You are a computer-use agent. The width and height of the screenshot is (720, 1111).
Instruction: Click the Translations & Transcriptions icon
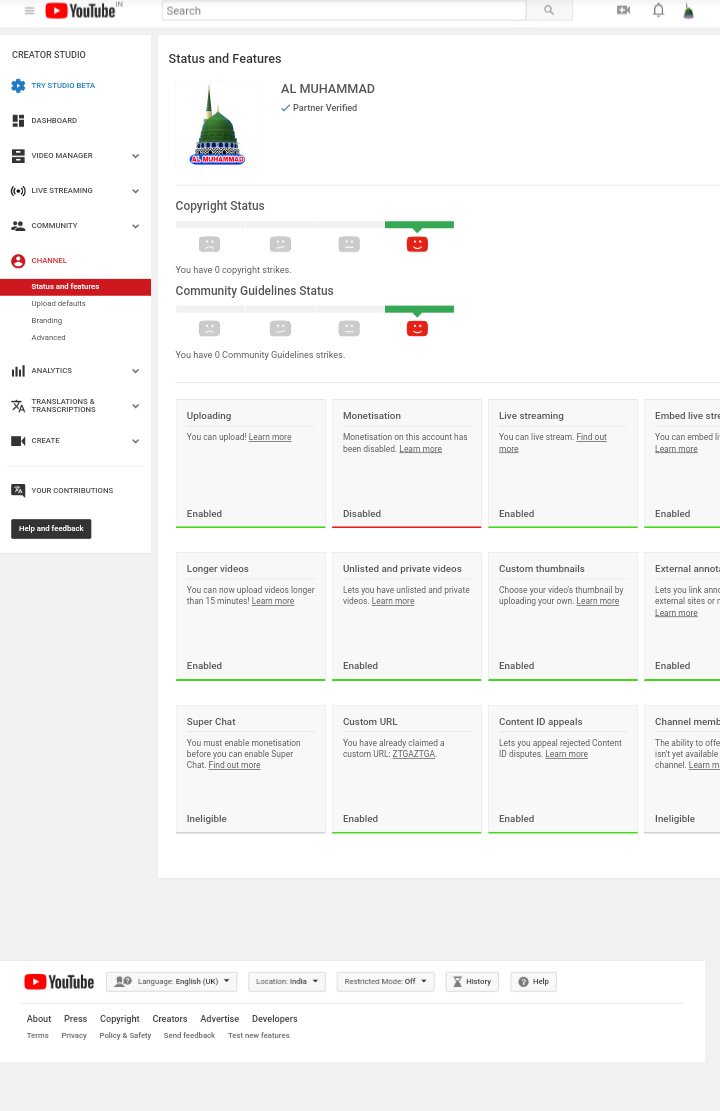[x=18, y=405]
